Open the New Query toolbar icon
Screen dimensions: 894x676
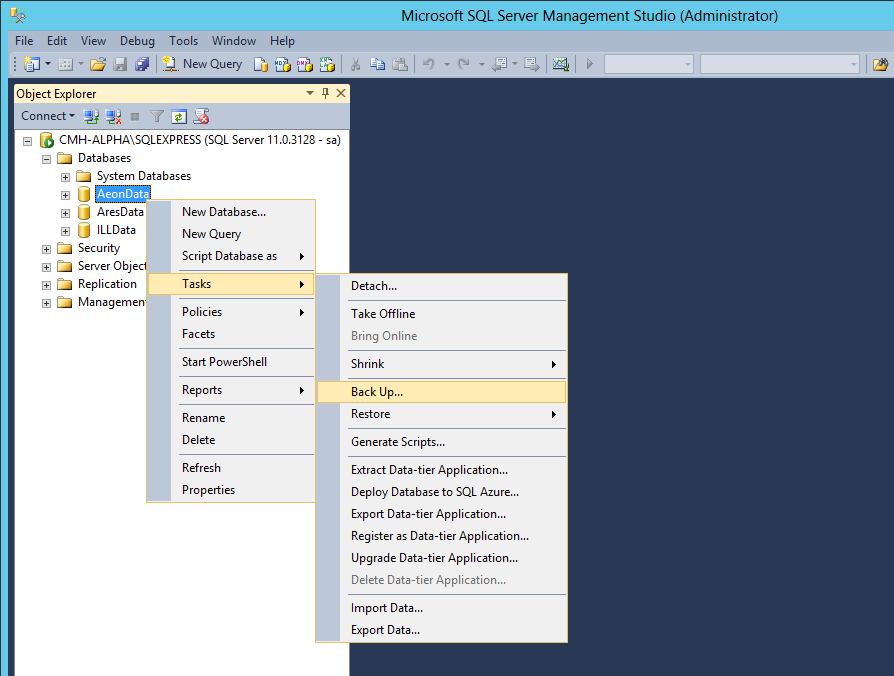(204, 63)
